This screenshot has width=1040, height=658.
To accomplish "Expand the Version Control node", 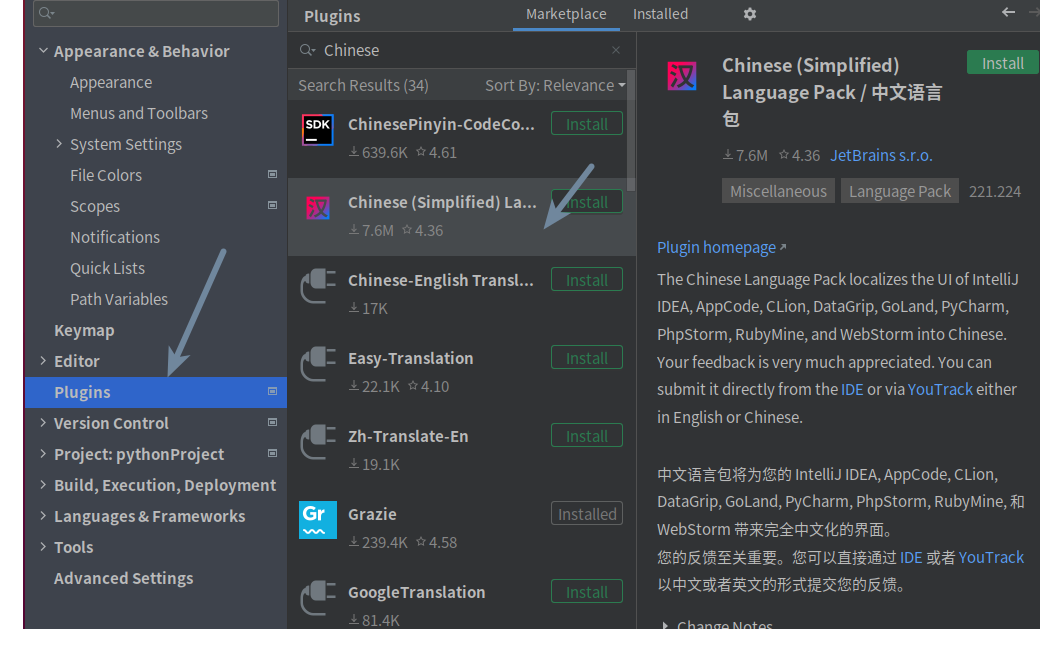I will [43, 423].
